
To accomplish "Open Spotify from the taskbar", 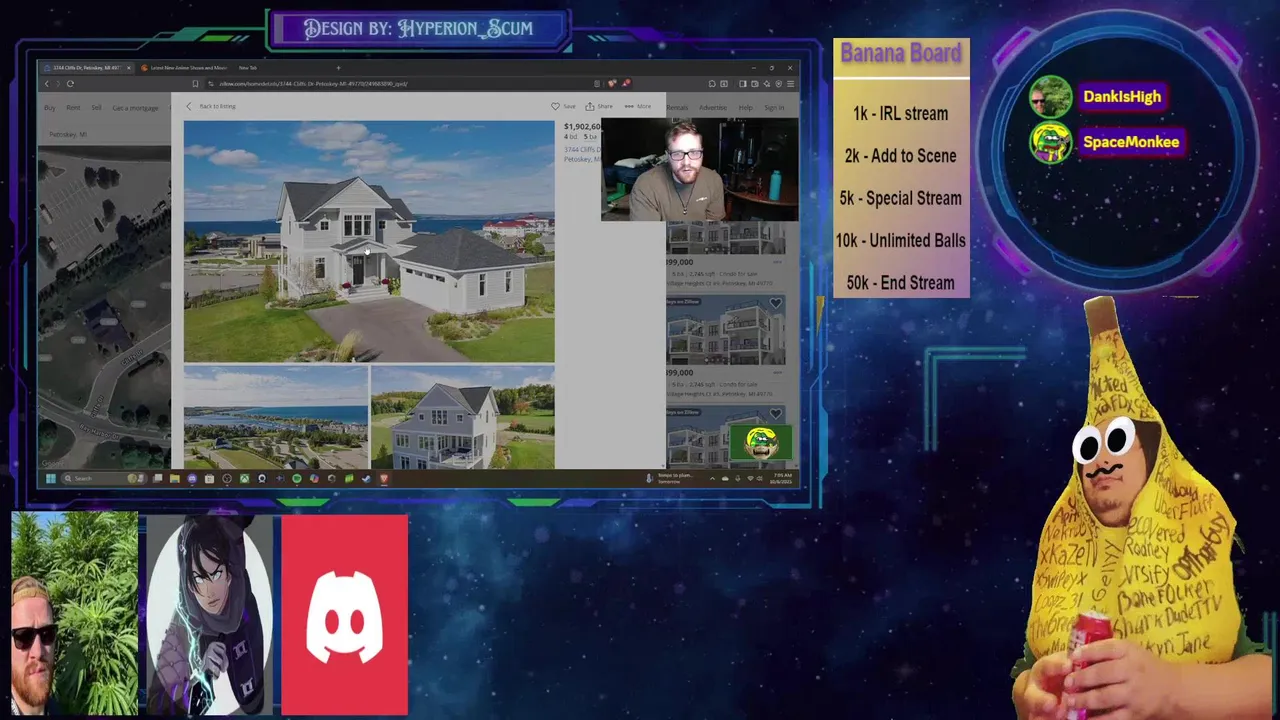I will tap(297, 478).
